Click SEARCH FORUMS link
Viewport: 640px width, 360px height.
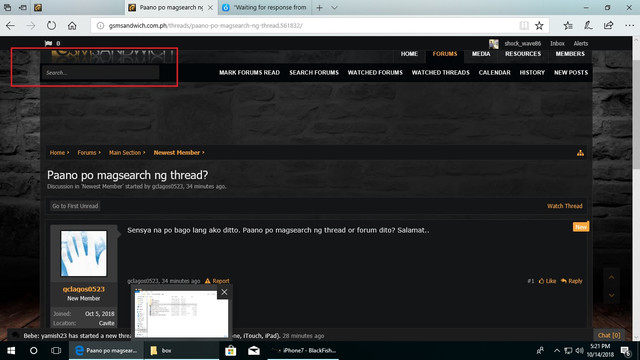(314, 73)
